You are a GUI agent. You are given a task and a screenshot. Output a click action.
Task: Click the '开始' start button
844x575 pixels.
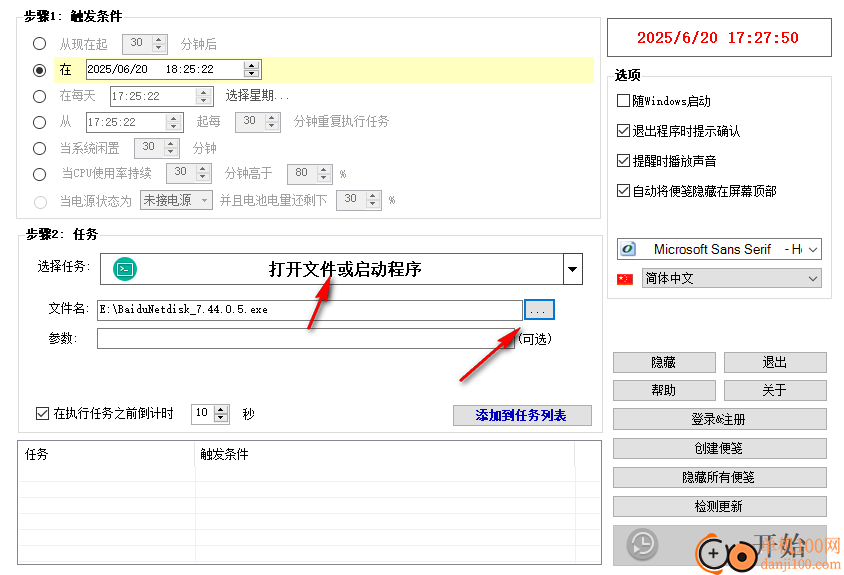click(719, 545)
